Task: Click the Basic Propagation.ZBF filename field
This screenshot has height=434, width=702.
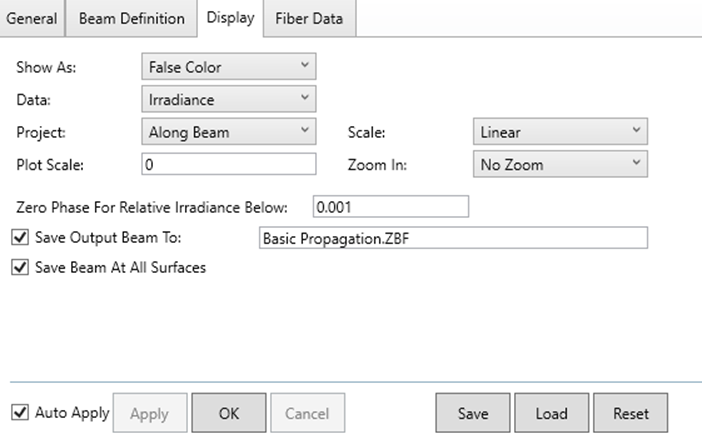Action: tap(452, 237)
